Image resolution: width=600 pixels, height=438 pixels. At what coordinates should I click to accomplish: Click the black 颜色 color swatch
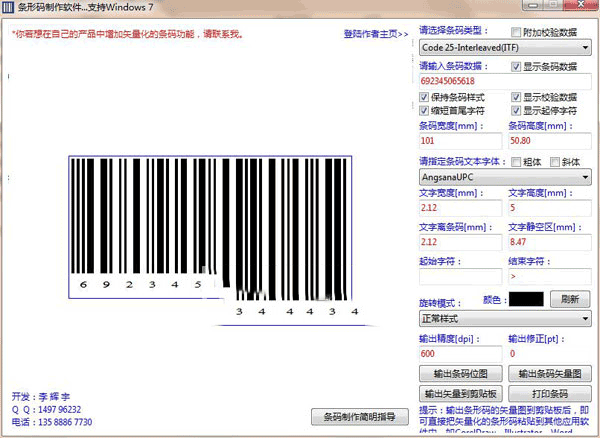click(526, 299)
